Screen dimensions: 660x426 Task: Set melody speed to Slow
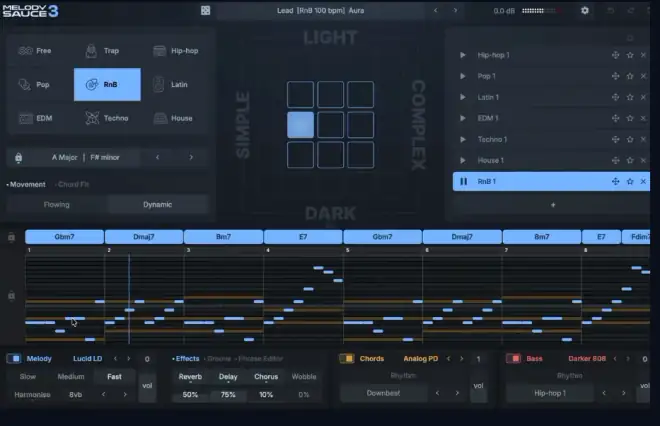tap(28, 377)
